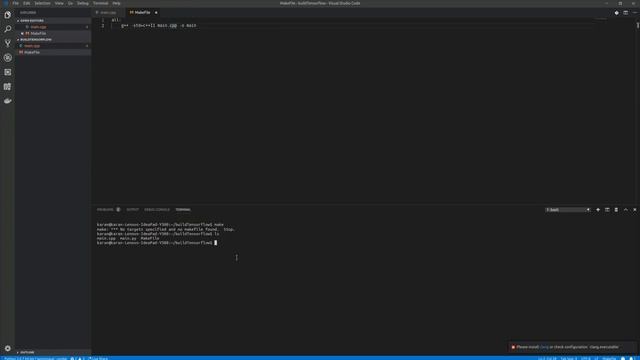Click the terminal input prompt line
This screenshot has width=640, height=360.
click(157, 243)
